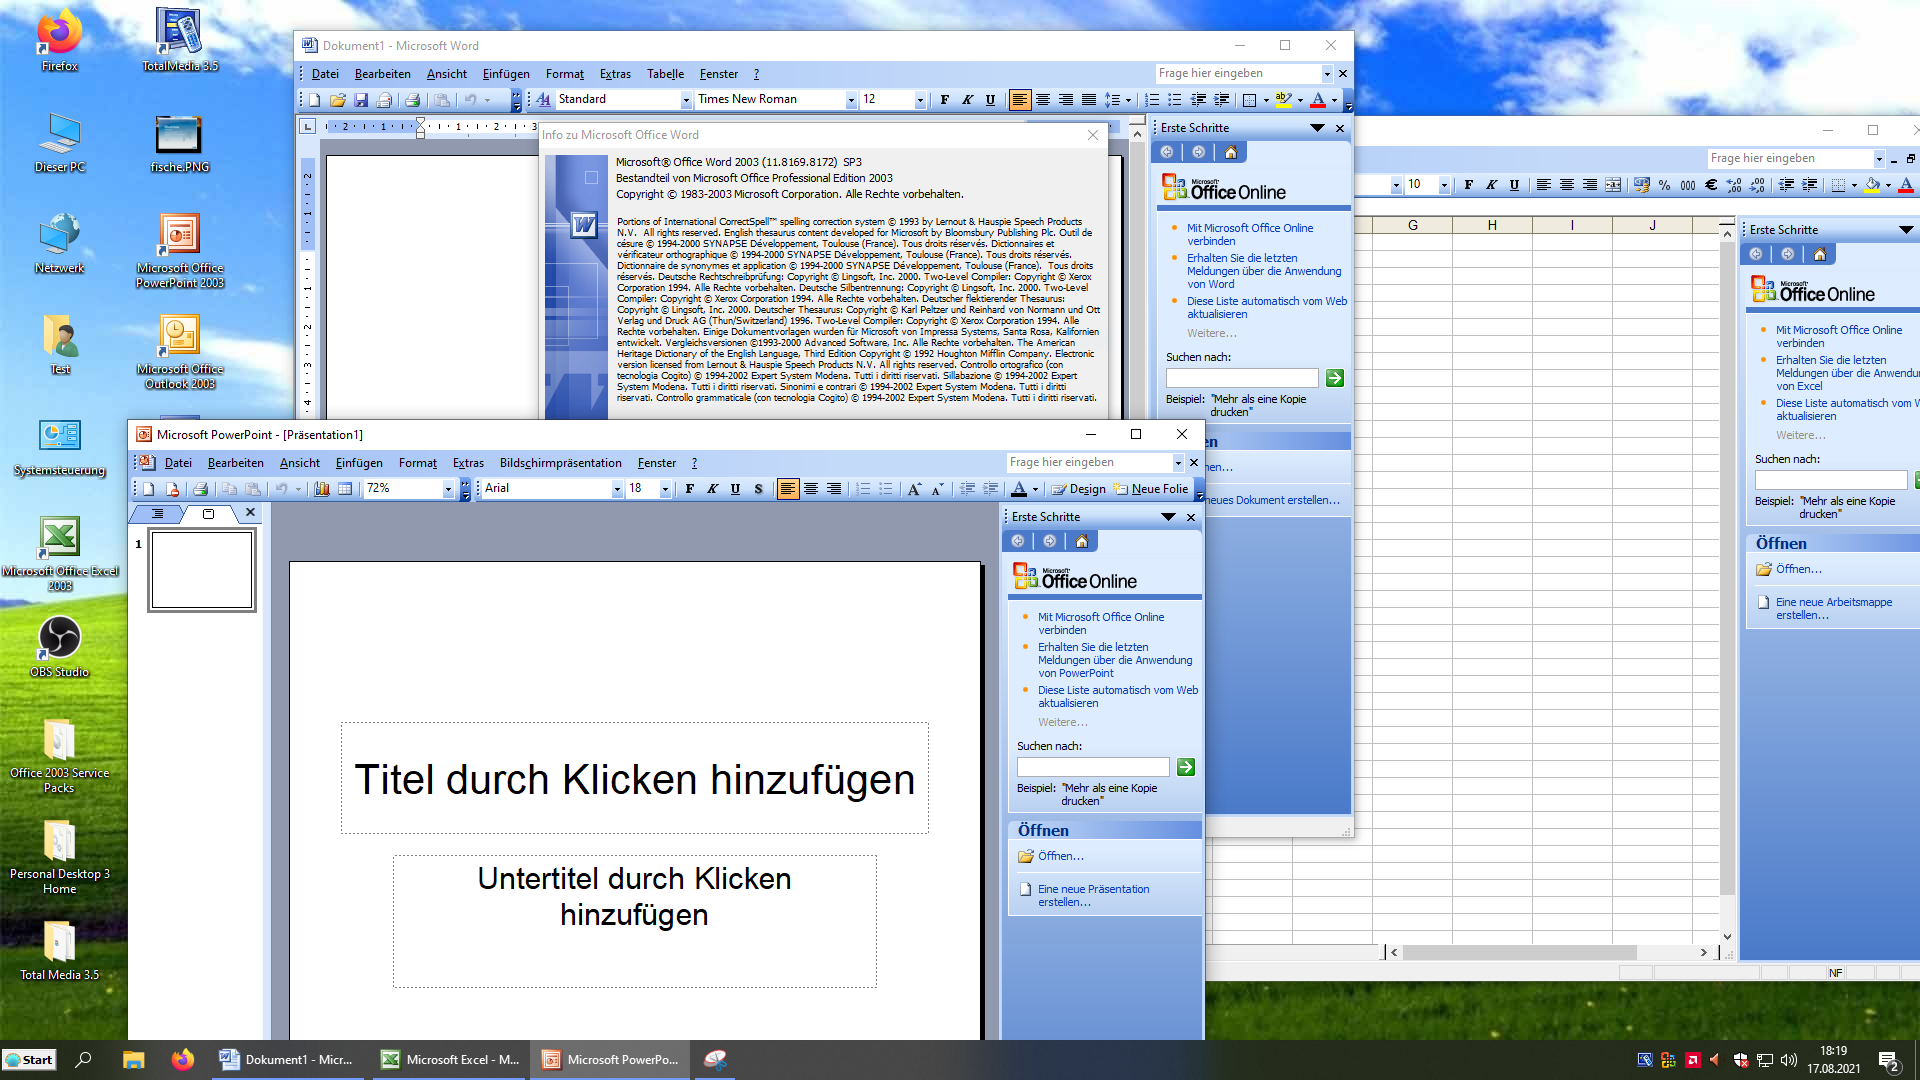Select slide 1 thumbnail in PowerPoint
This screenshot has height=1080, width=1920.
tap(202, 570)
